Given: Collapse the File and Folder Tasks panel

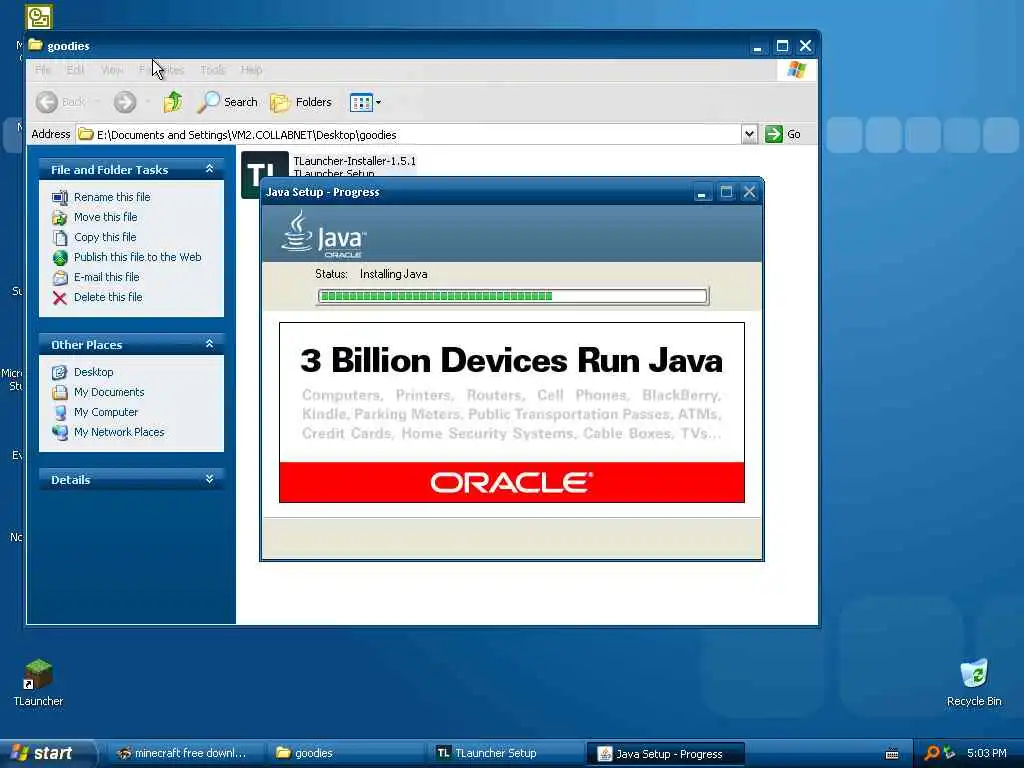Looking at the screenshot, I should pos(210,169).
